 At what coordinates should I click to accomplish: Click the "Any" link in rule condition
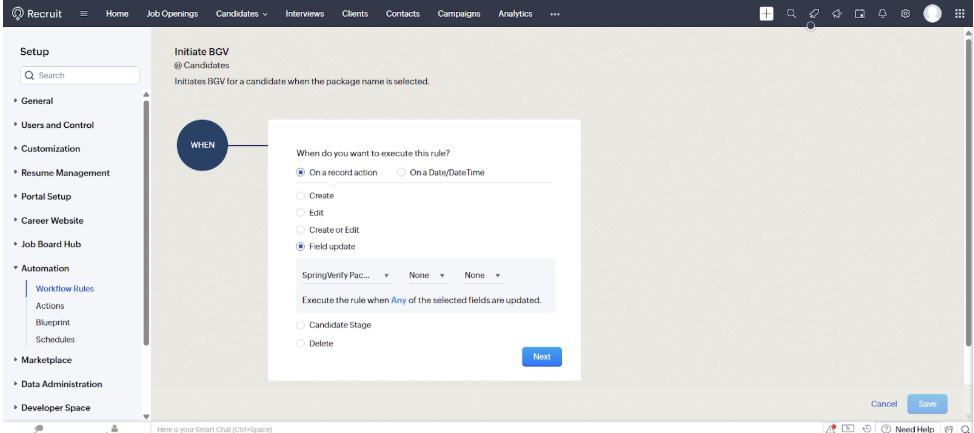[x=398, y=300]
